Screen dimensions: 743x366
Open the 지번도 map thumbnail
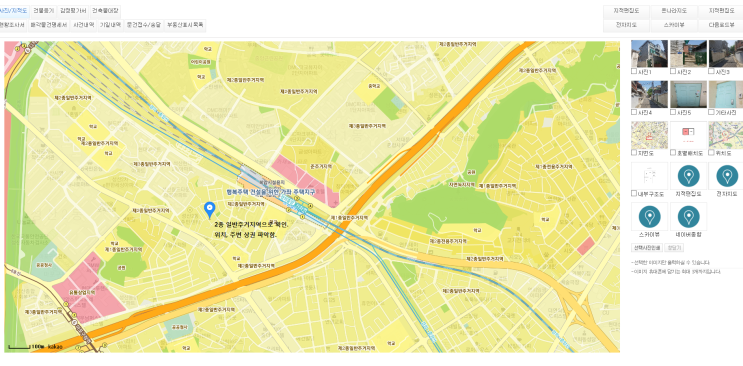click(x=650, y=135)
